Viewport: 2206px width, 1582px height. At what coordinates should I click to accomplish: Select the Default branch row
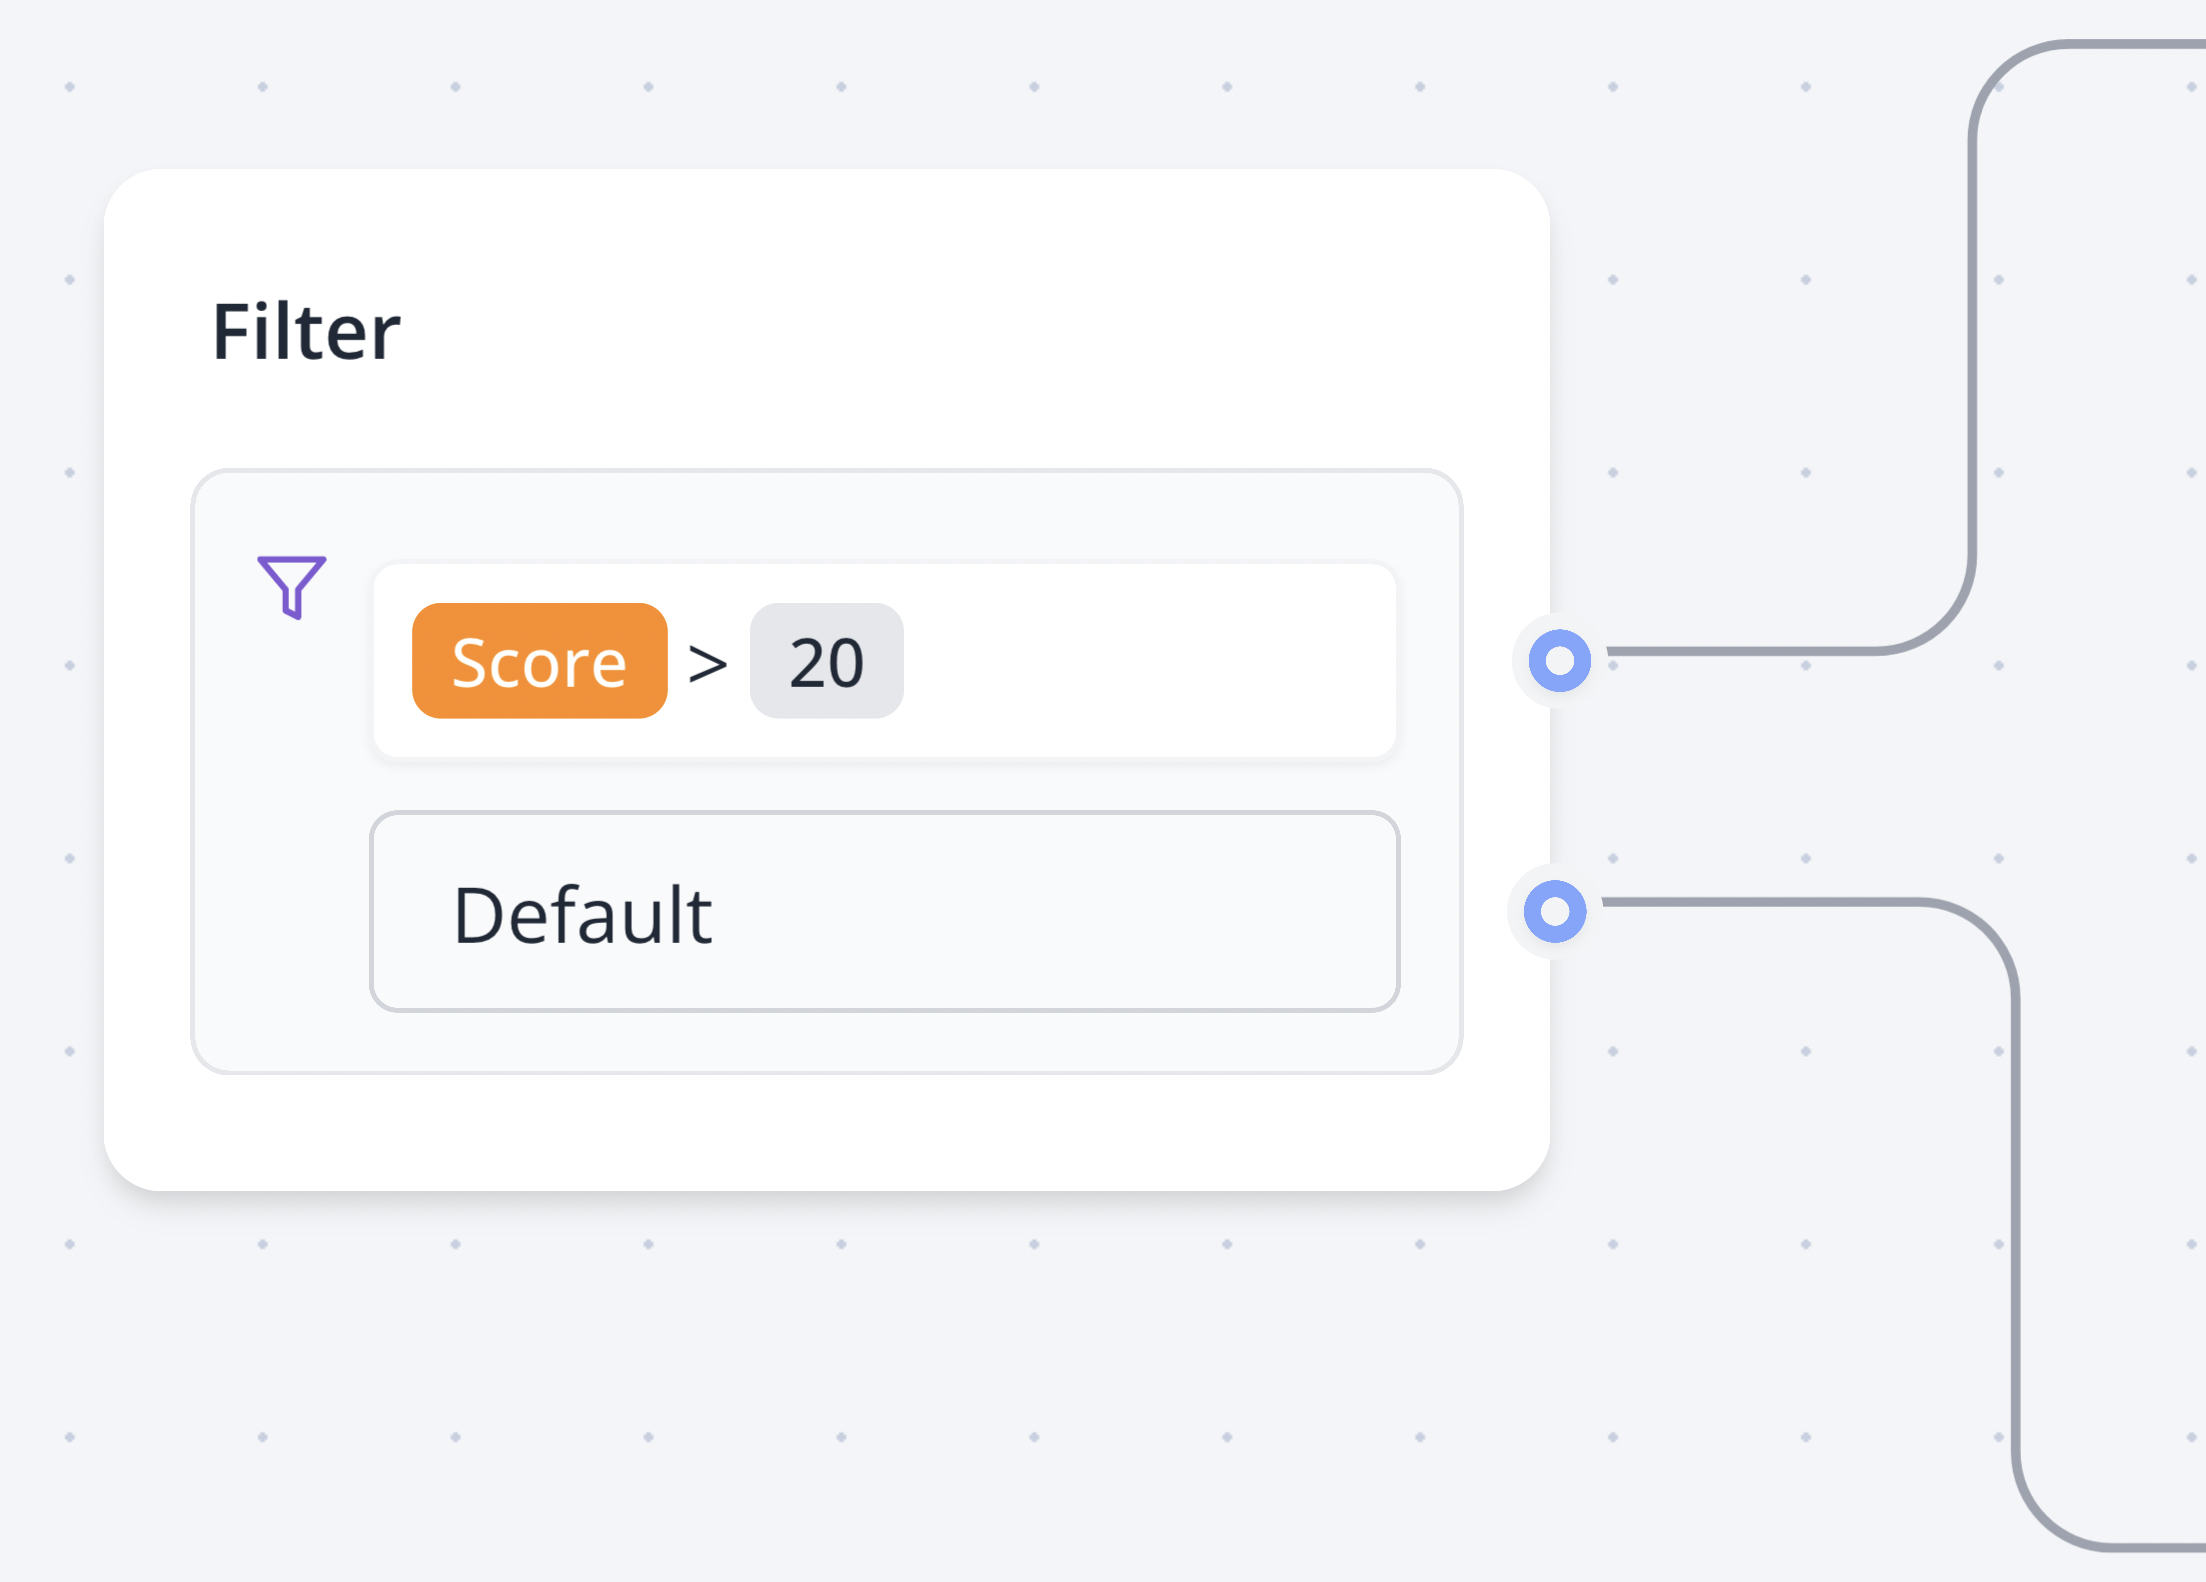[884, 911]
